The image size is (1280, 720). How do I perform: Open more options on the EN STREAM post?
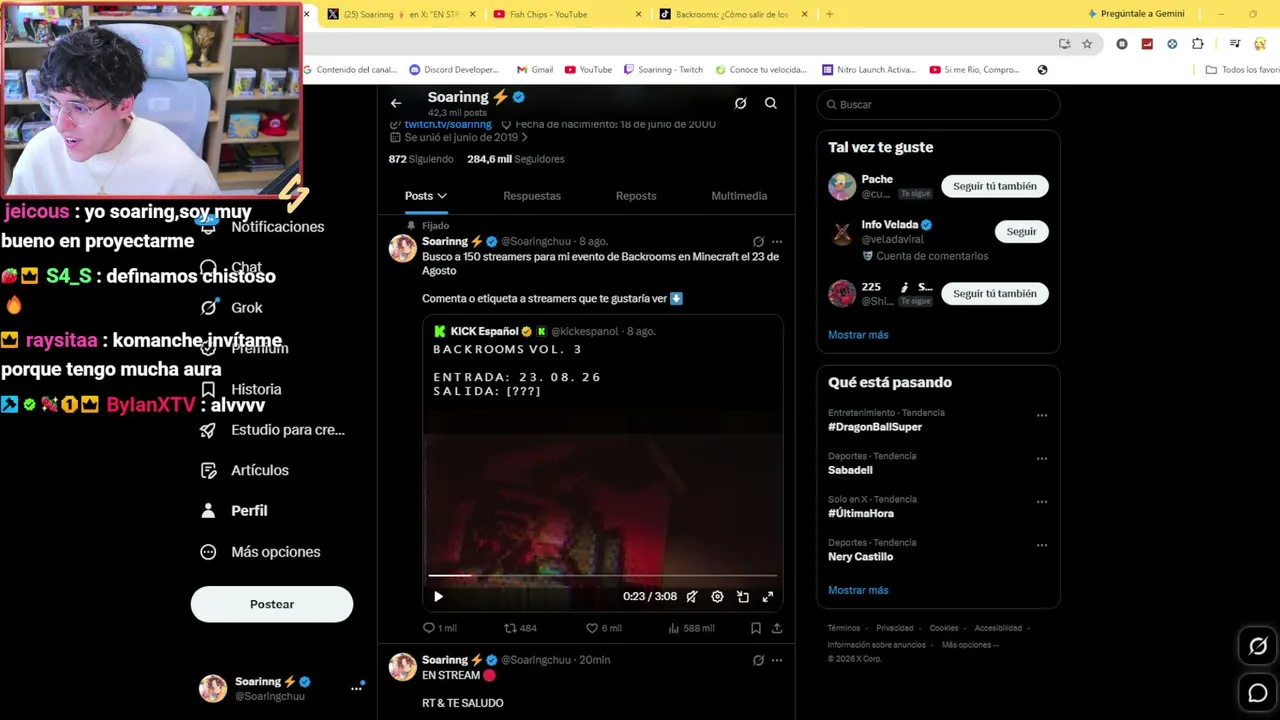pos(777,660)
